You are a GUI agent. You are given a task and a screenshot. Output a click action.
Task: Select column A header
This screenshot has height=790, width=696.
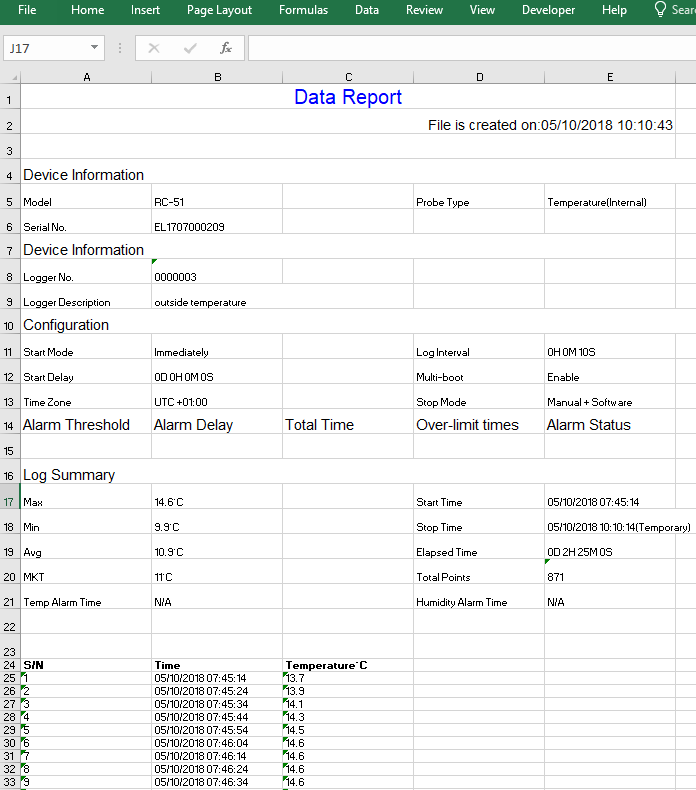tap(86, 77)
